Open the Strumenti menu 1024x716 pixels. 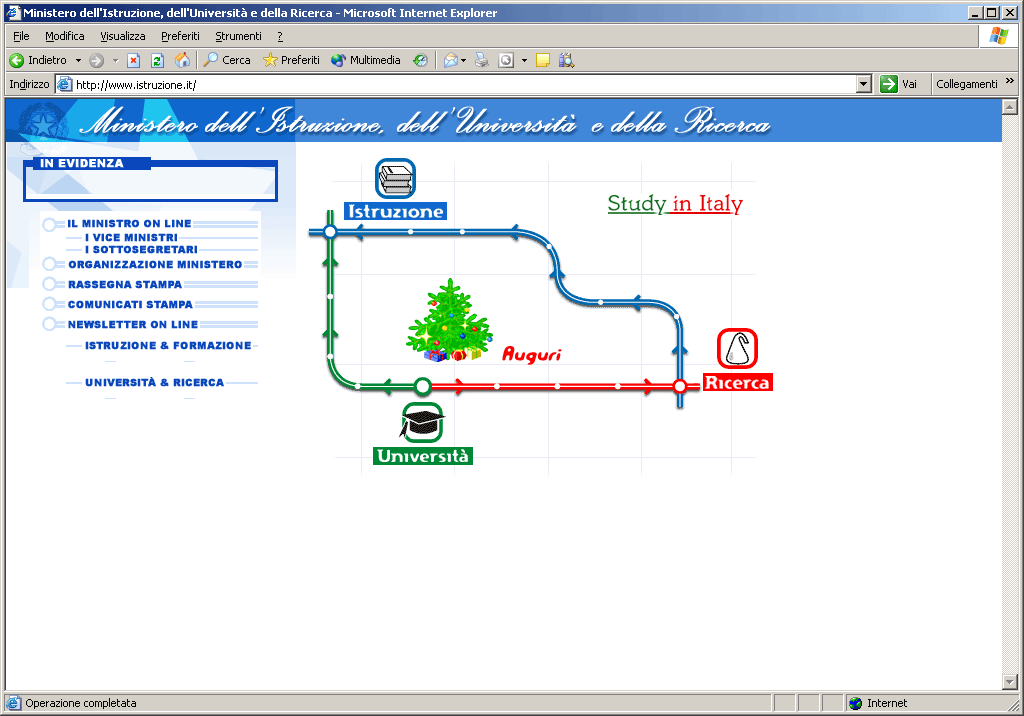238,36
